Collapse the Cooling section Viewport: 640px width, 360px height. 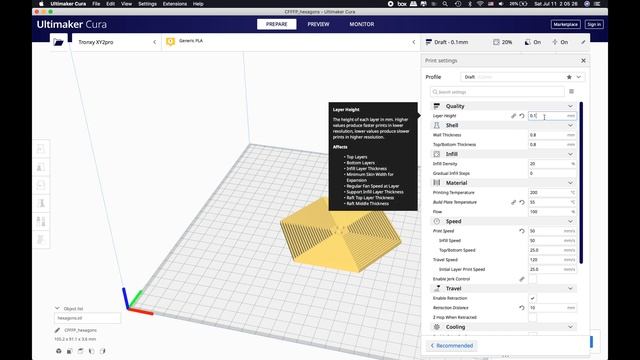tap(570, 327)
